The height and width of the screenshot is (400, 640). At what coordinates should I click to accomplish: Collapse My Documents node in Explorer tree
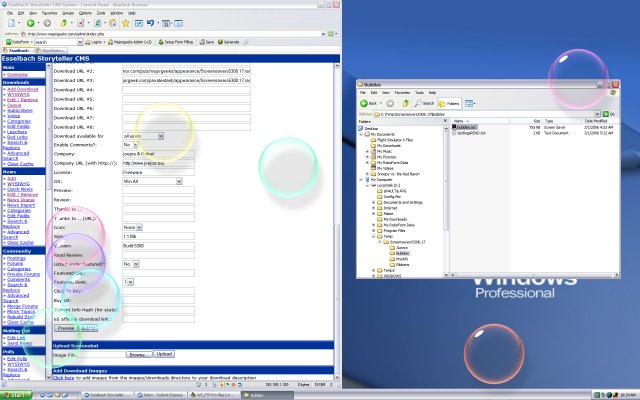click(x=361, y=134)
